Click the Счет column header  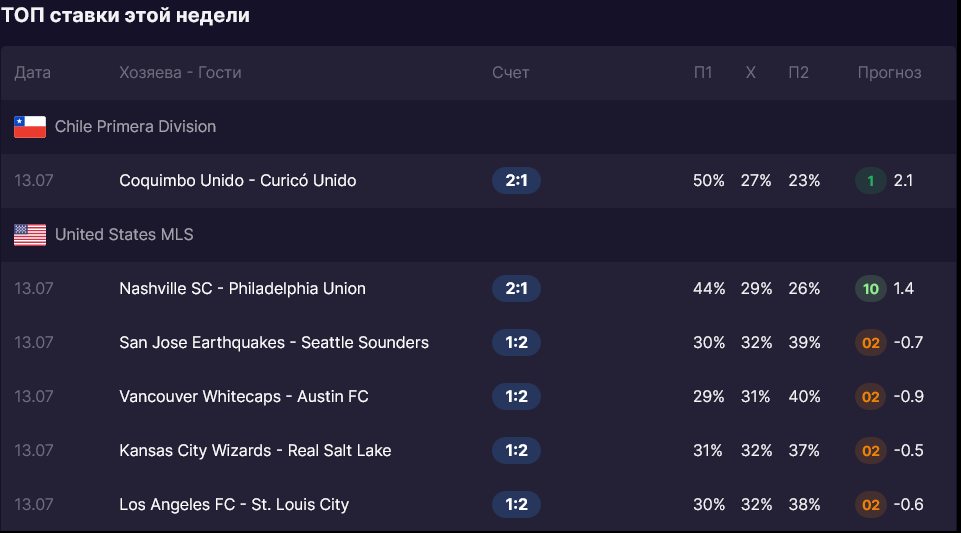click(x=511, y=73)
